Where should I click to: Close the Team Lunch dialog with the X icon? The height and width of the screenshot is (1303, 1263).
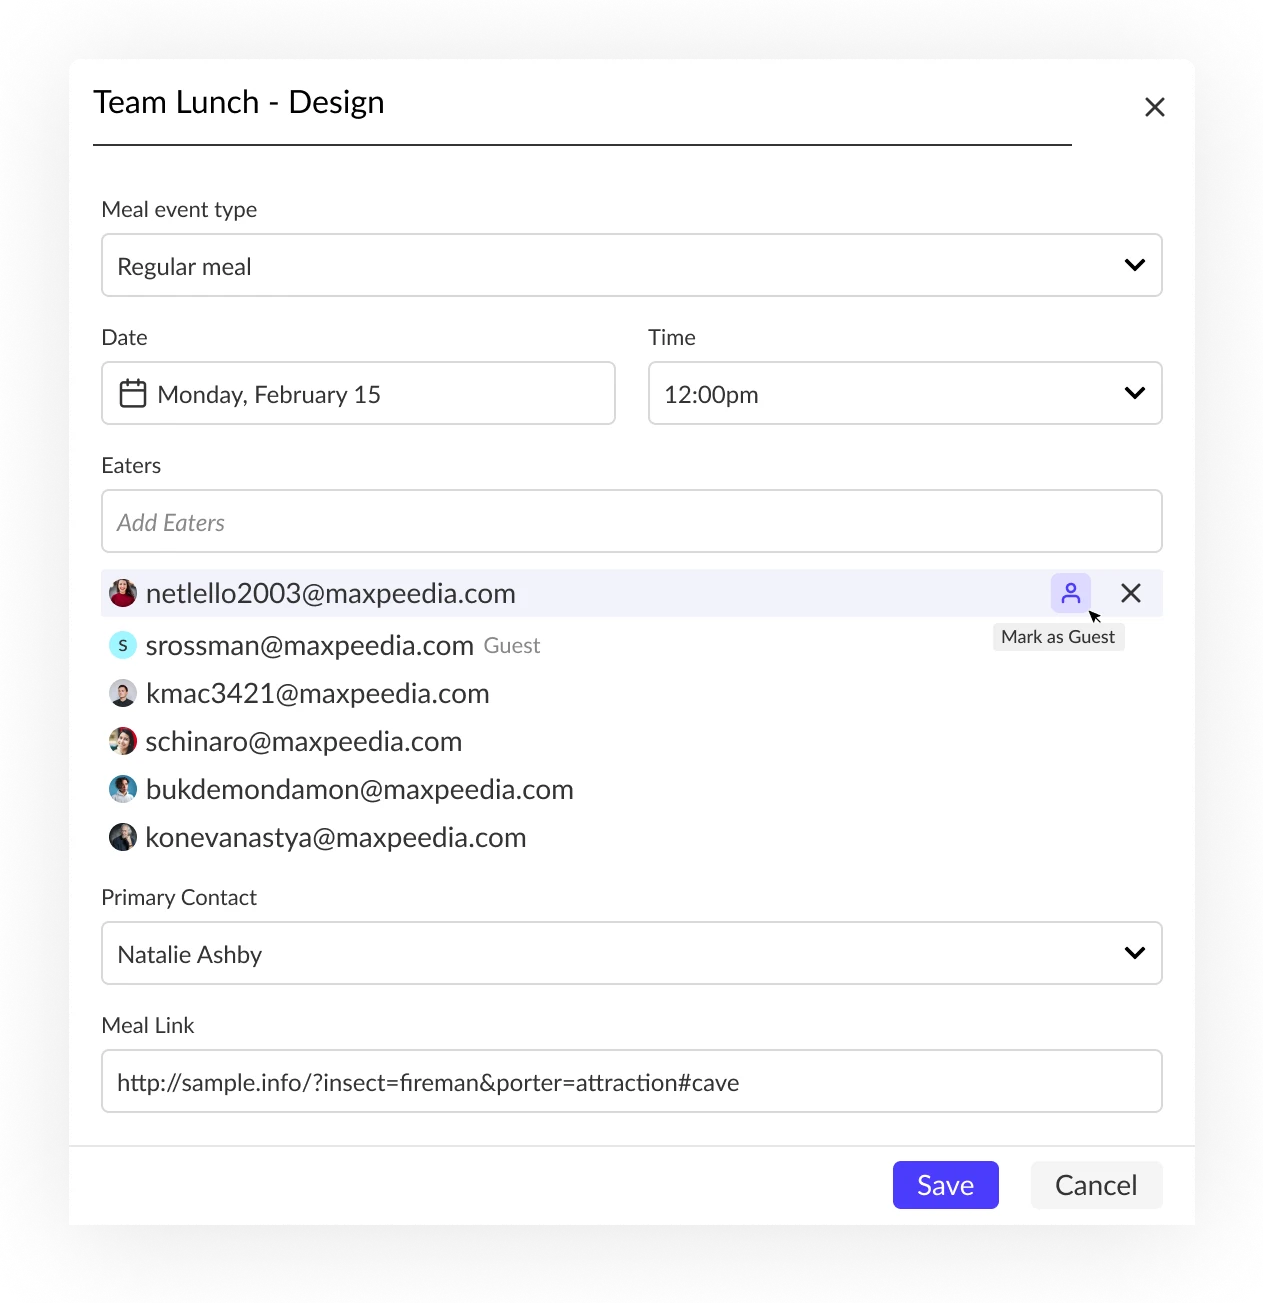1154,107
